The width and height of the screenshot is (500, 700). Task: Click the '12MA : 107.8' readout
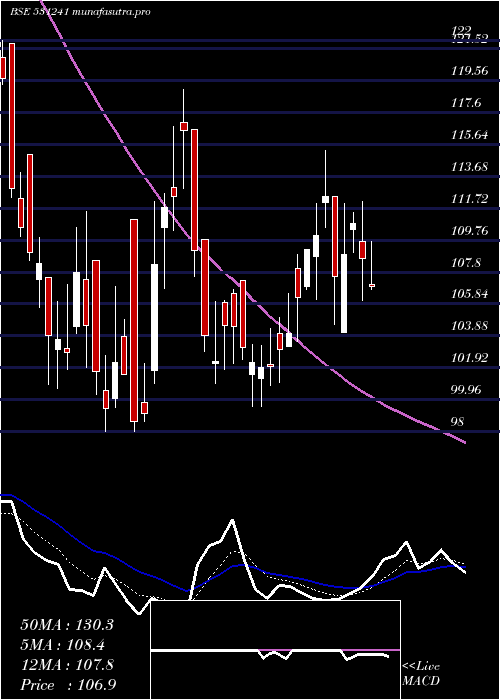(67, 665)
